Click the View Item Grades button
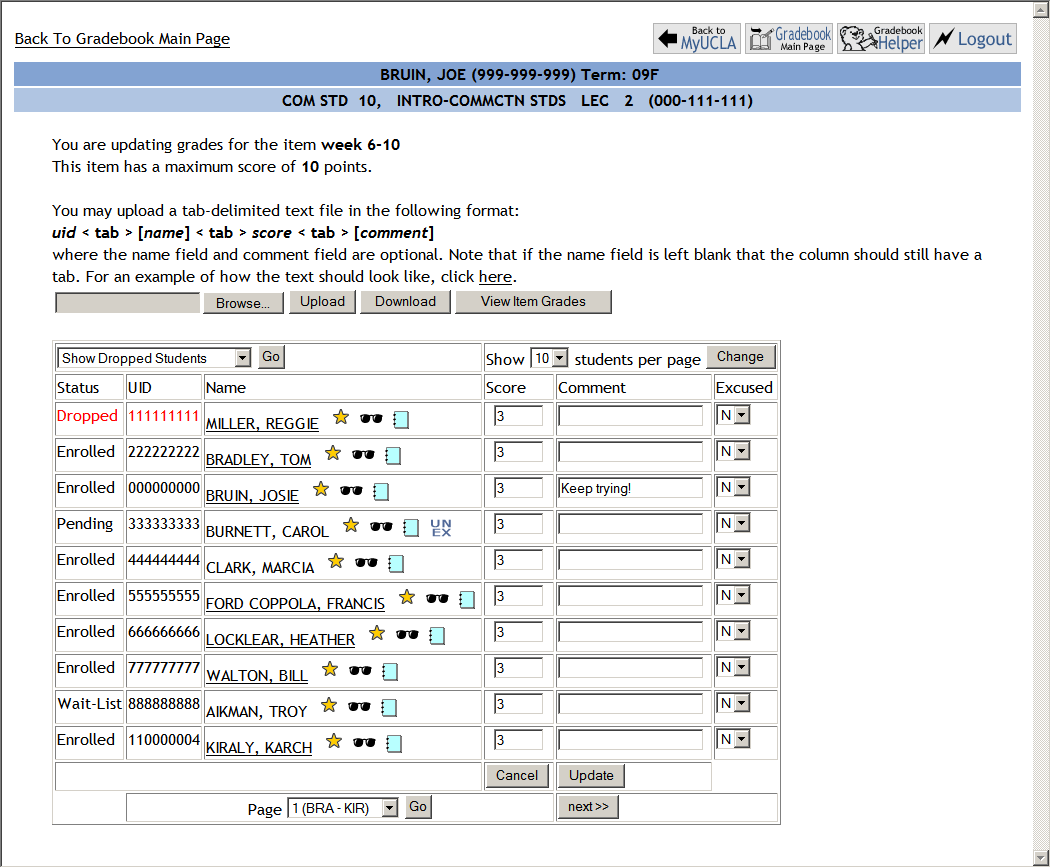Image resolution: width=1051 pixels, height=868 pixels. [x=533, y=302]
